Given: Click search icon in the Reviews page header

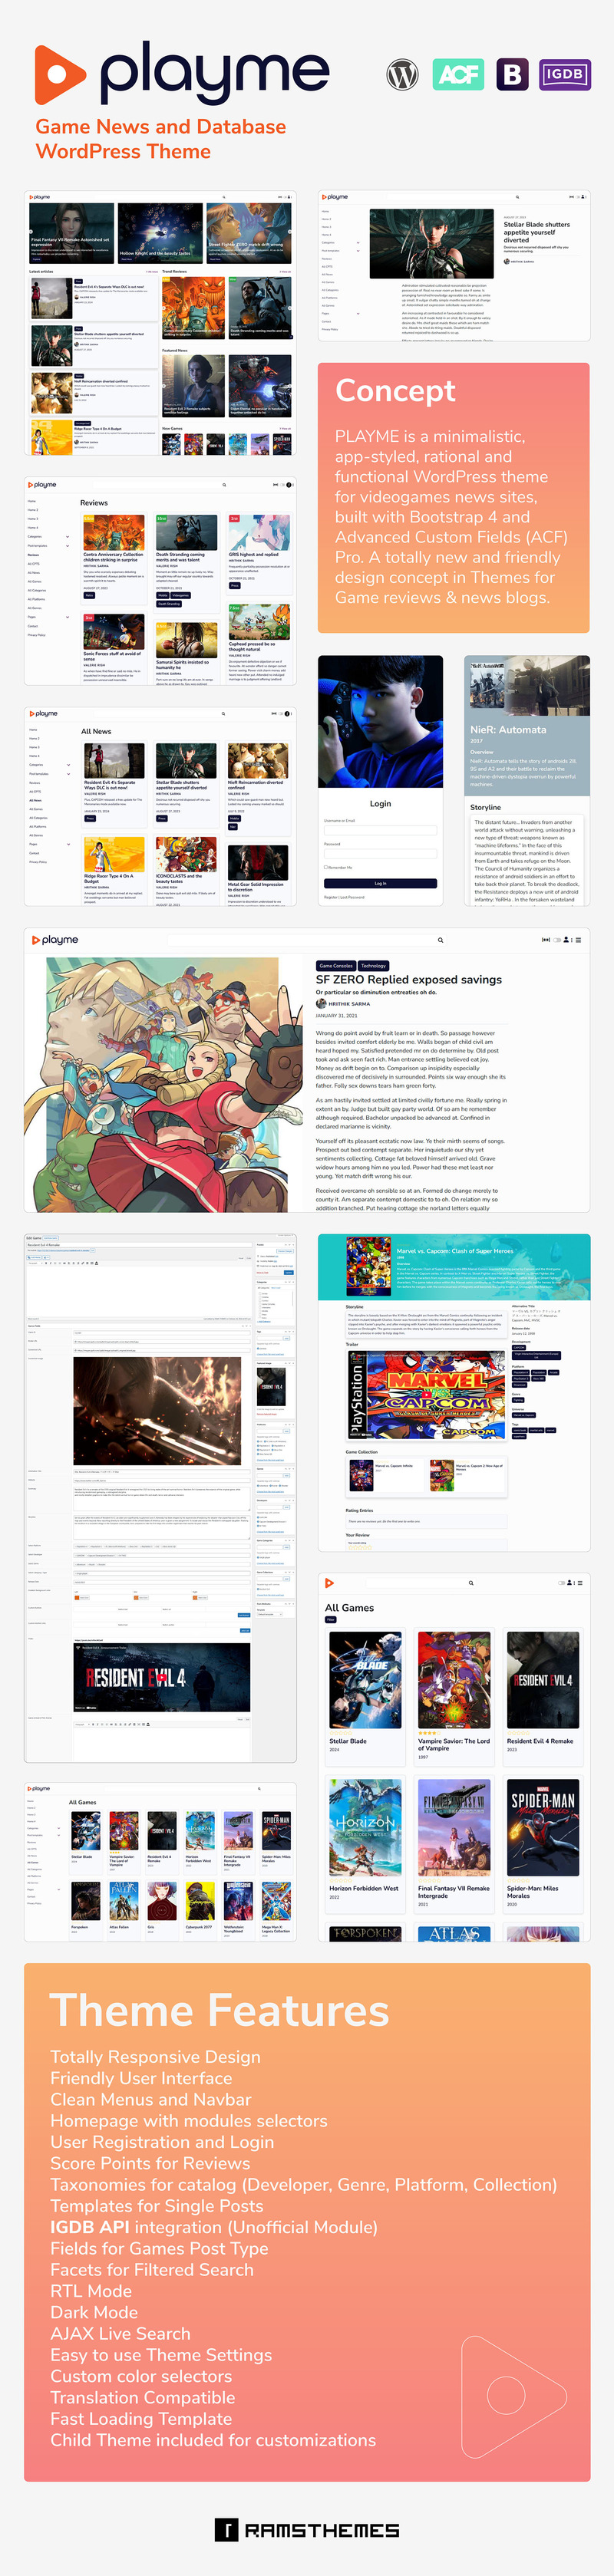Looking at the screenshot, I should pyautogui.click(x=224, y=485).
